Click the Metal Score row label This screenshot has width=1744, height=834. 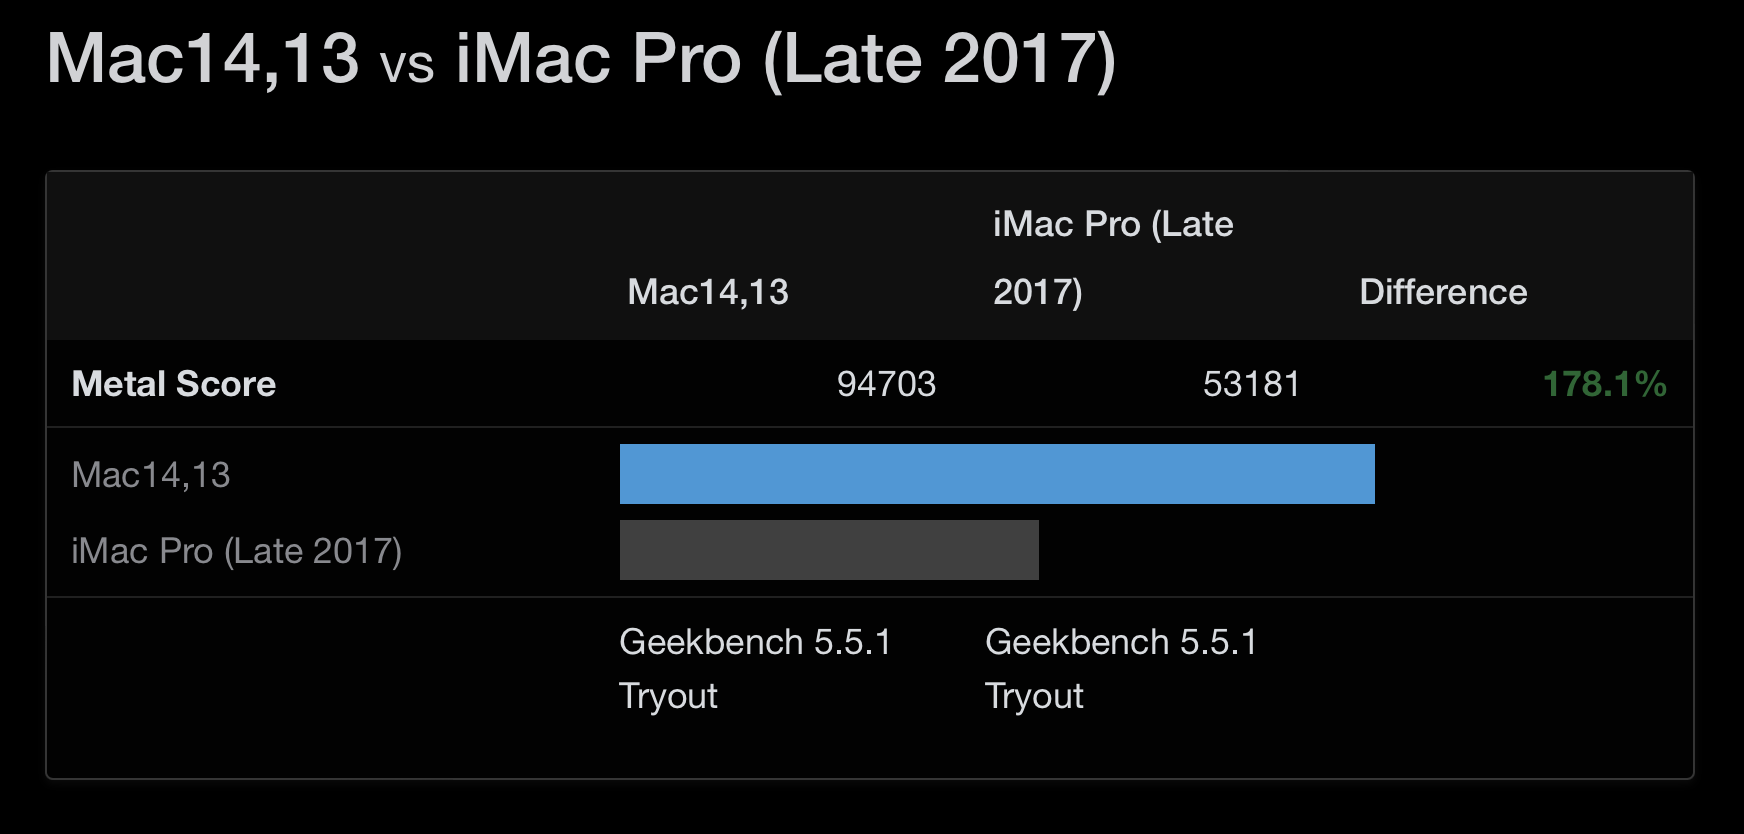click(174, 384)
